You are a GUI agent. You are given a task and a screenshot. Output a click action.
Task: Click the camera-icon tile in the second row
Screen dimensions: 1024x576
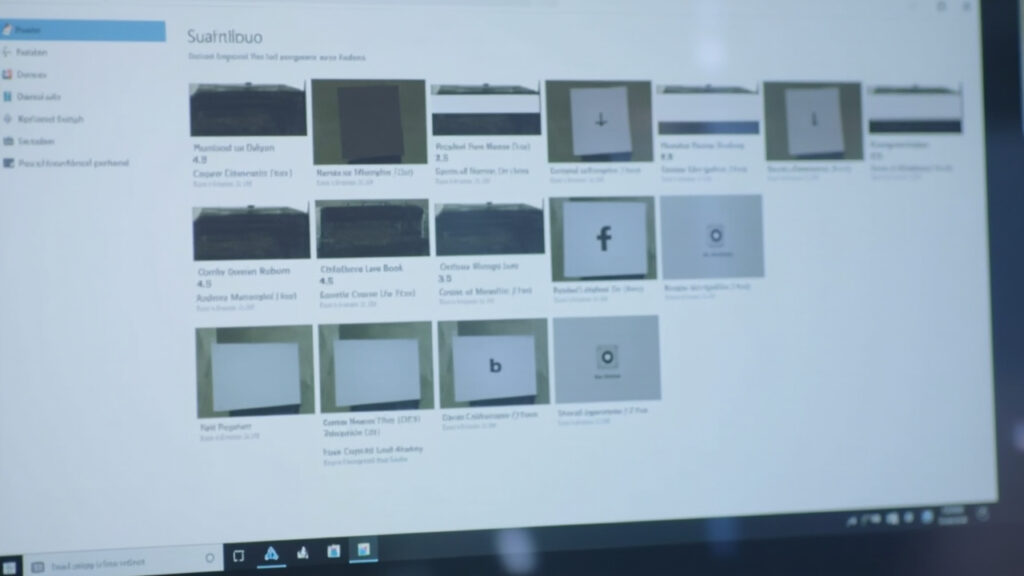pos(715,235)
